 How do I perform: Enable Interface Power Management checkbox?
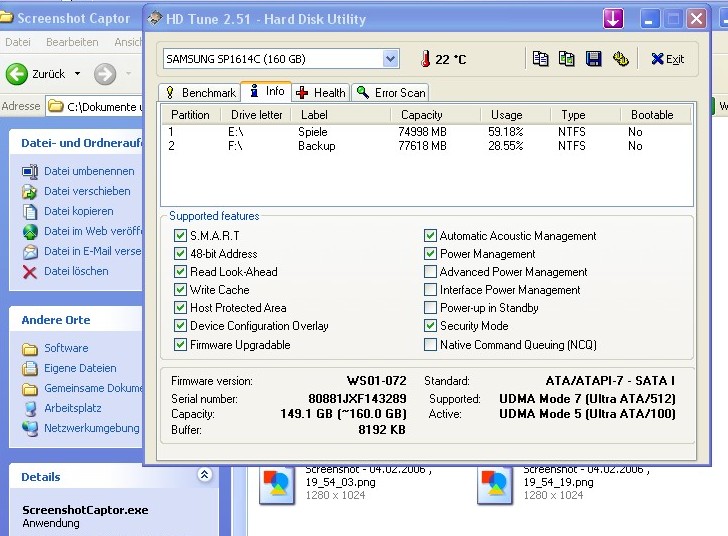tap(430, 290)
